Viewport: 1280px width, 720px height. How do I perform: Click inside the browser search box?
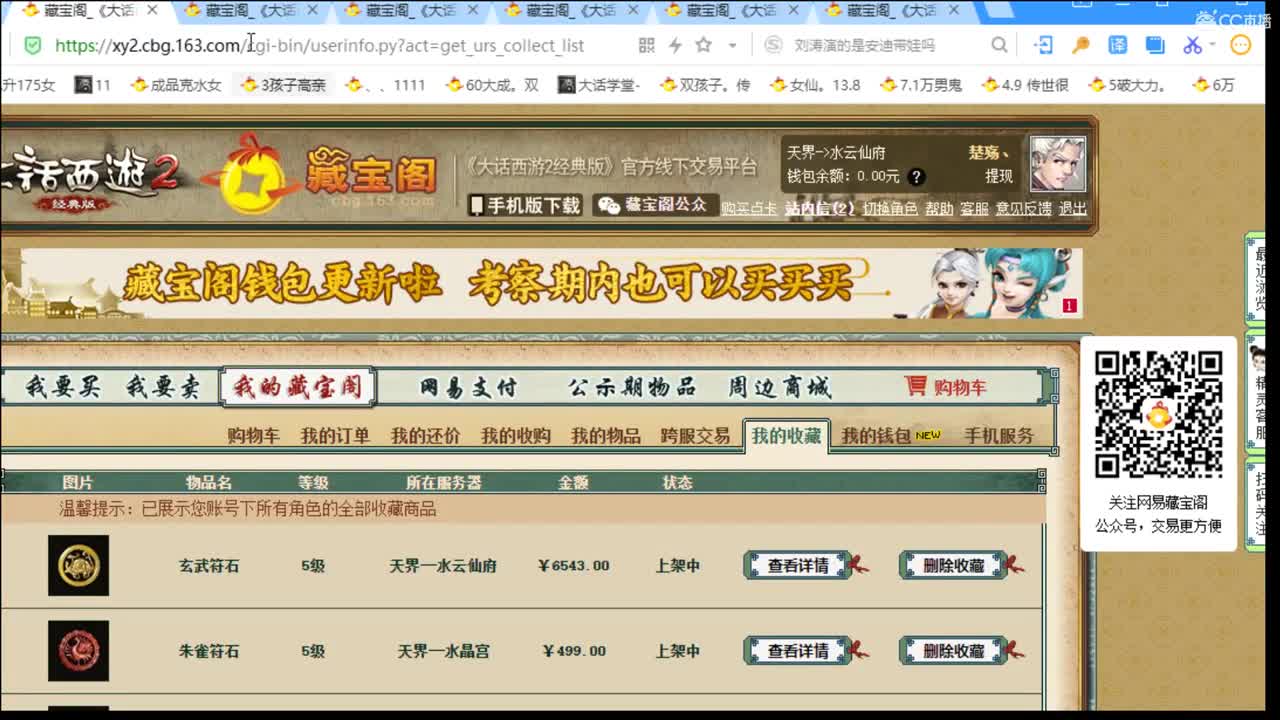coord(879,45)
